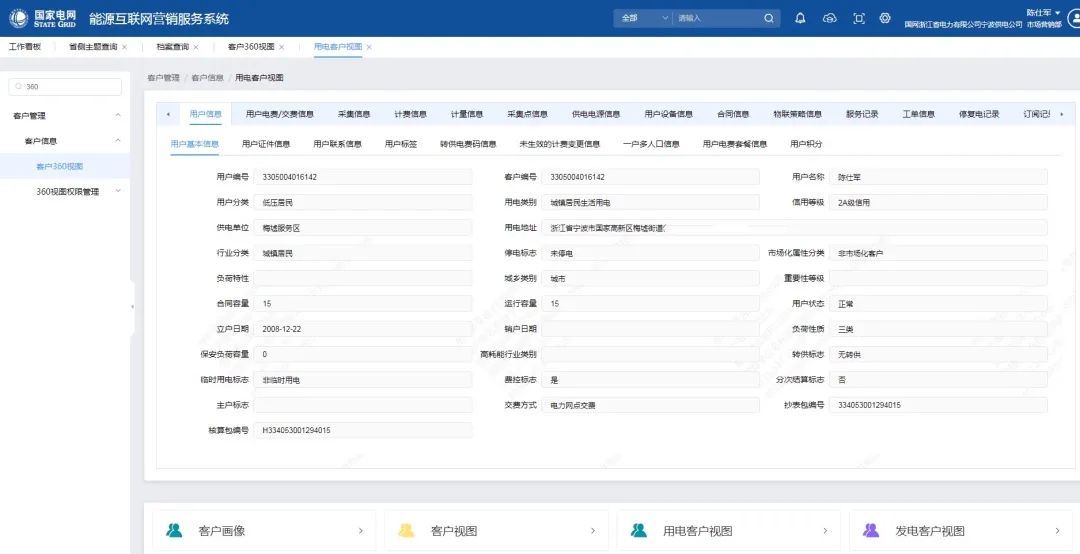
Task: Switch to the 客户360视图 top tab
Action: [x=251, y=47]
